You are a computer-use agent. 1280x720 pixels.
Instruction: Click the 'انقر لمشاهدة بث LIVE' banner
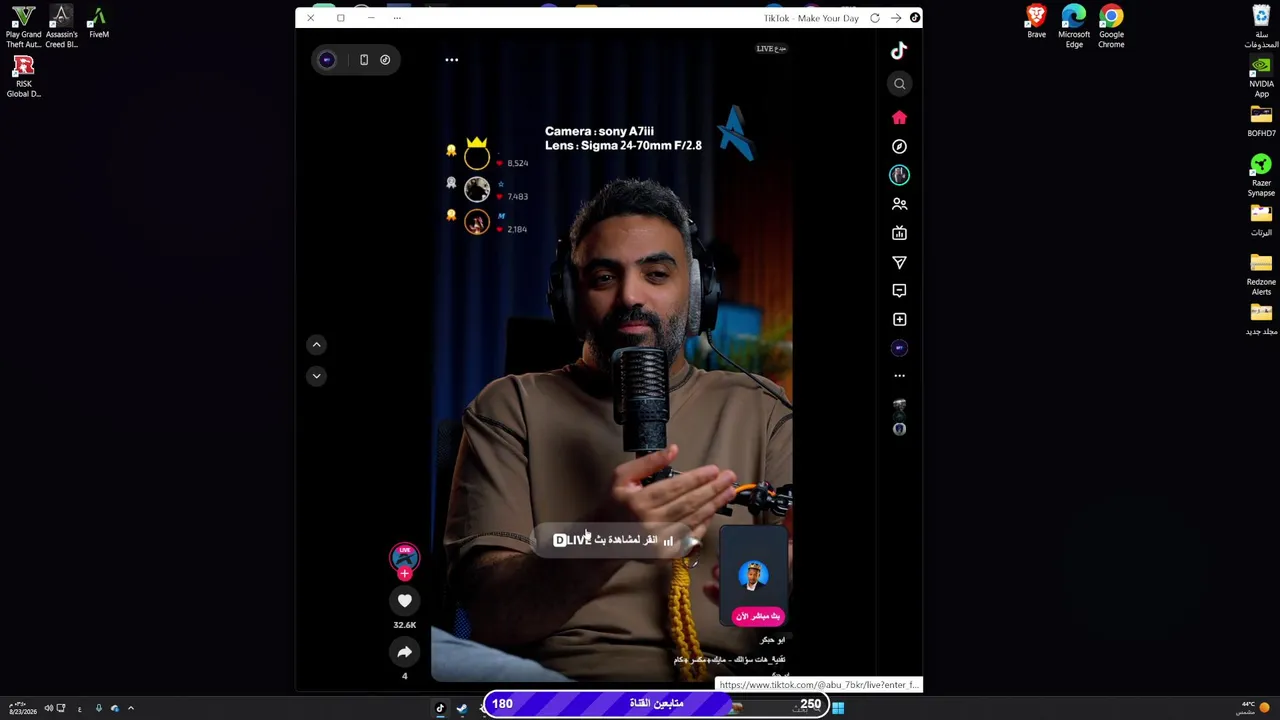pyautogui.click(x=612, y=540)
